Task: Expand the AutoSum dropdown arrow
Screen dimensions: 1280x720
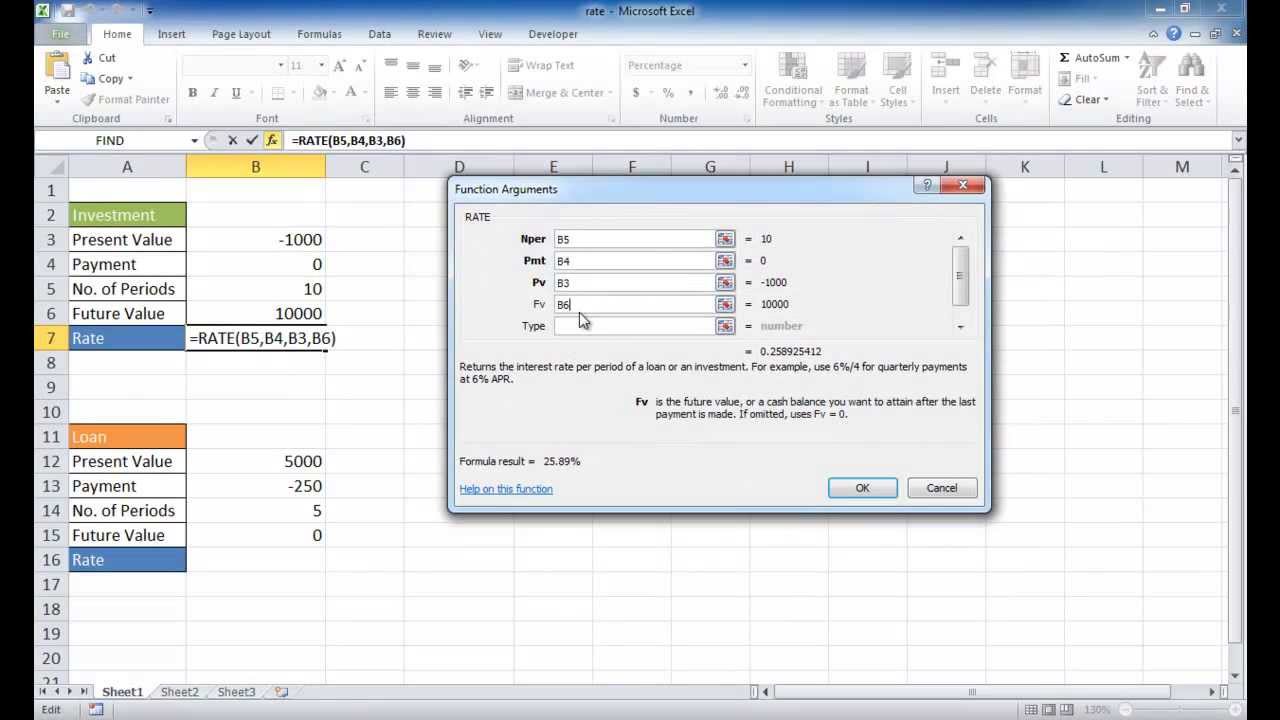Action: tap(1127, 58)
